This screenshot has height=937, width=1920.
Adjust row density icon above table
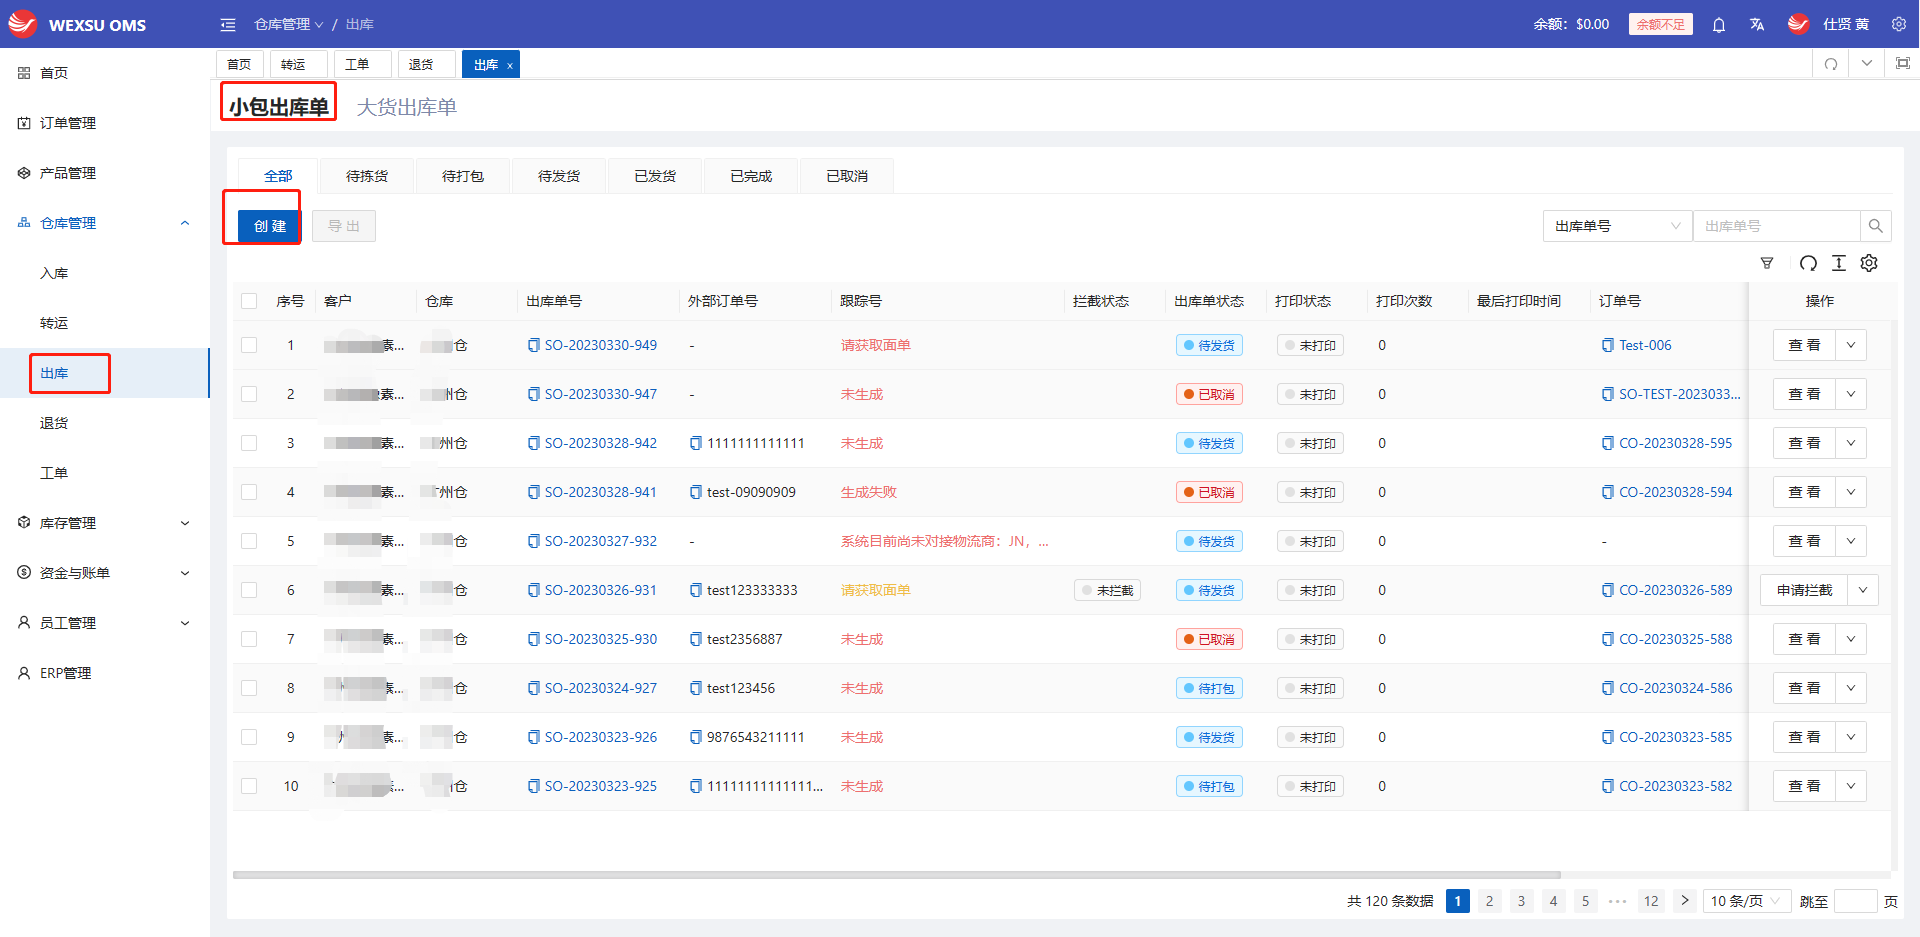coord(1838,263)
